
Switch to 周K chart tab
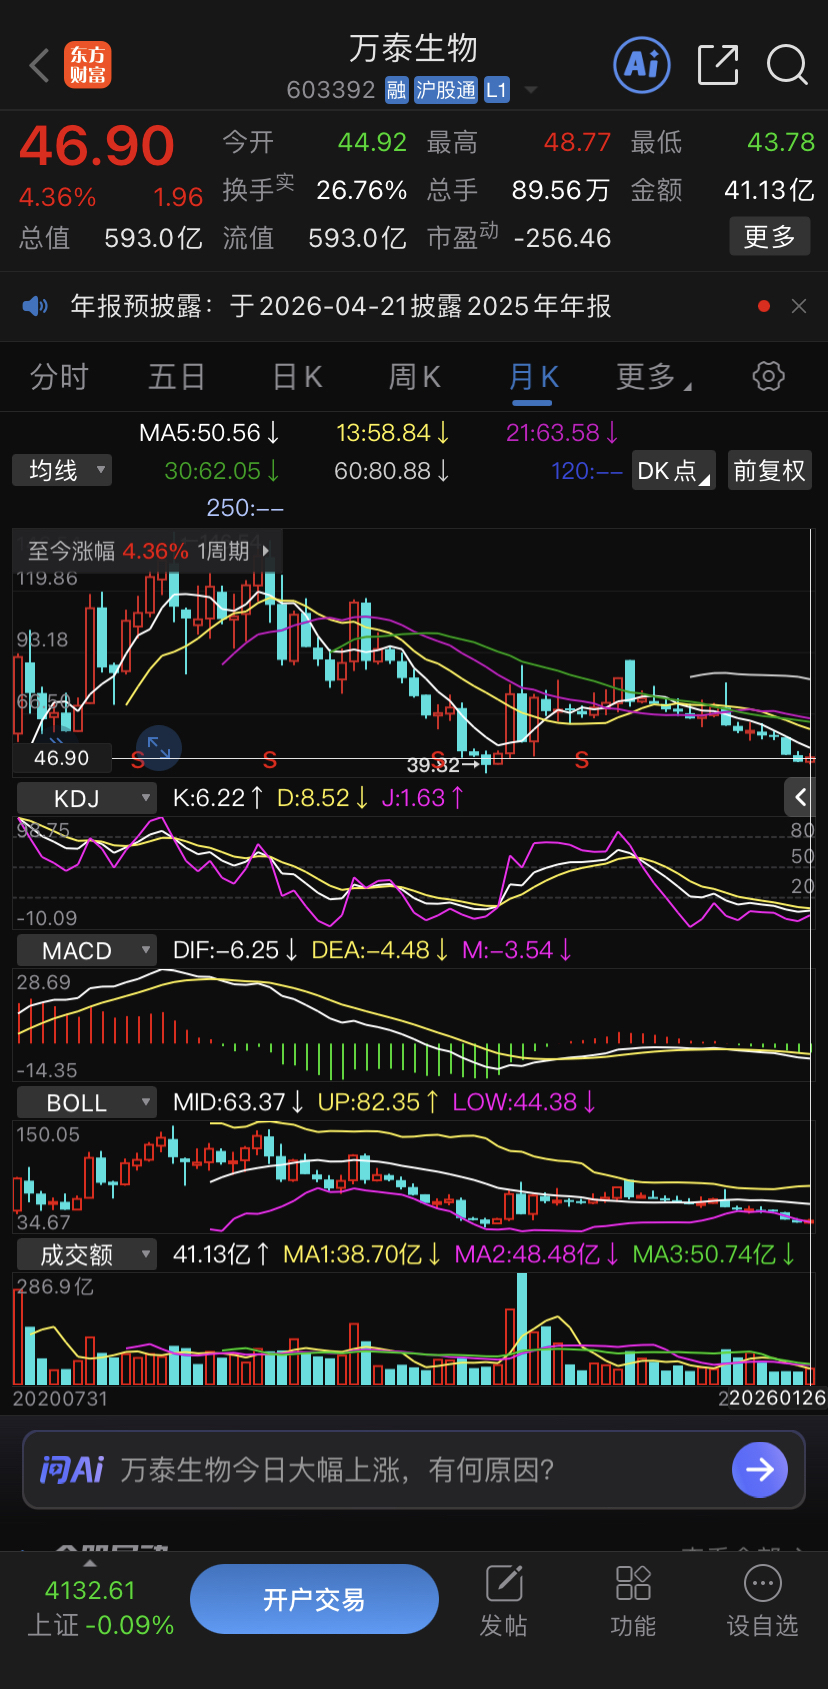[x=414, y=377]
